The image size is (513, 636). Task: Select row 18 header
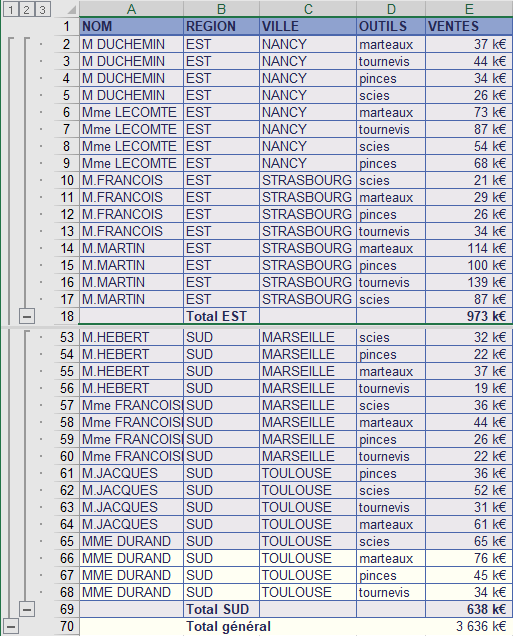pos(67,316)
